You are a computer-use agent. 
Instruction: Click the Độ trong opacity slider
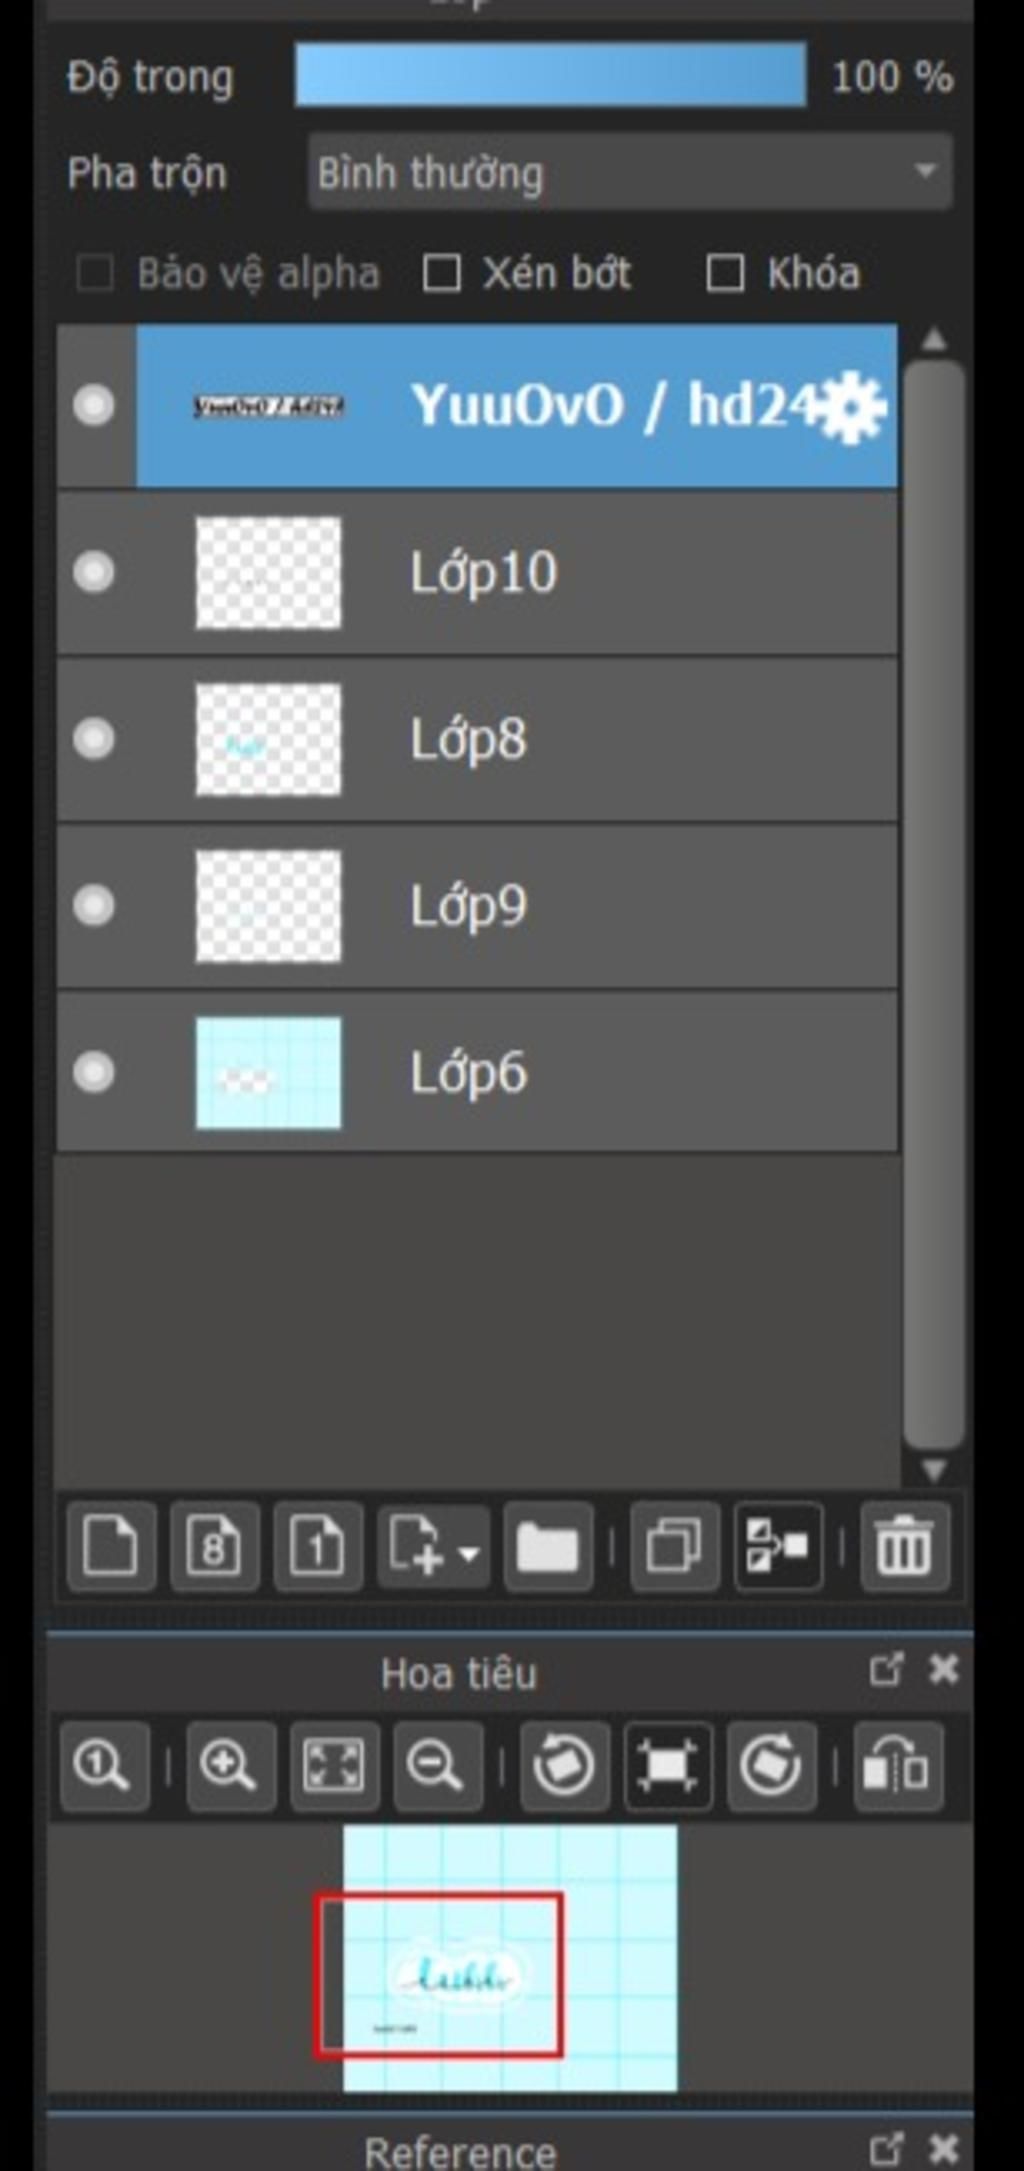(x=550, y=75)
